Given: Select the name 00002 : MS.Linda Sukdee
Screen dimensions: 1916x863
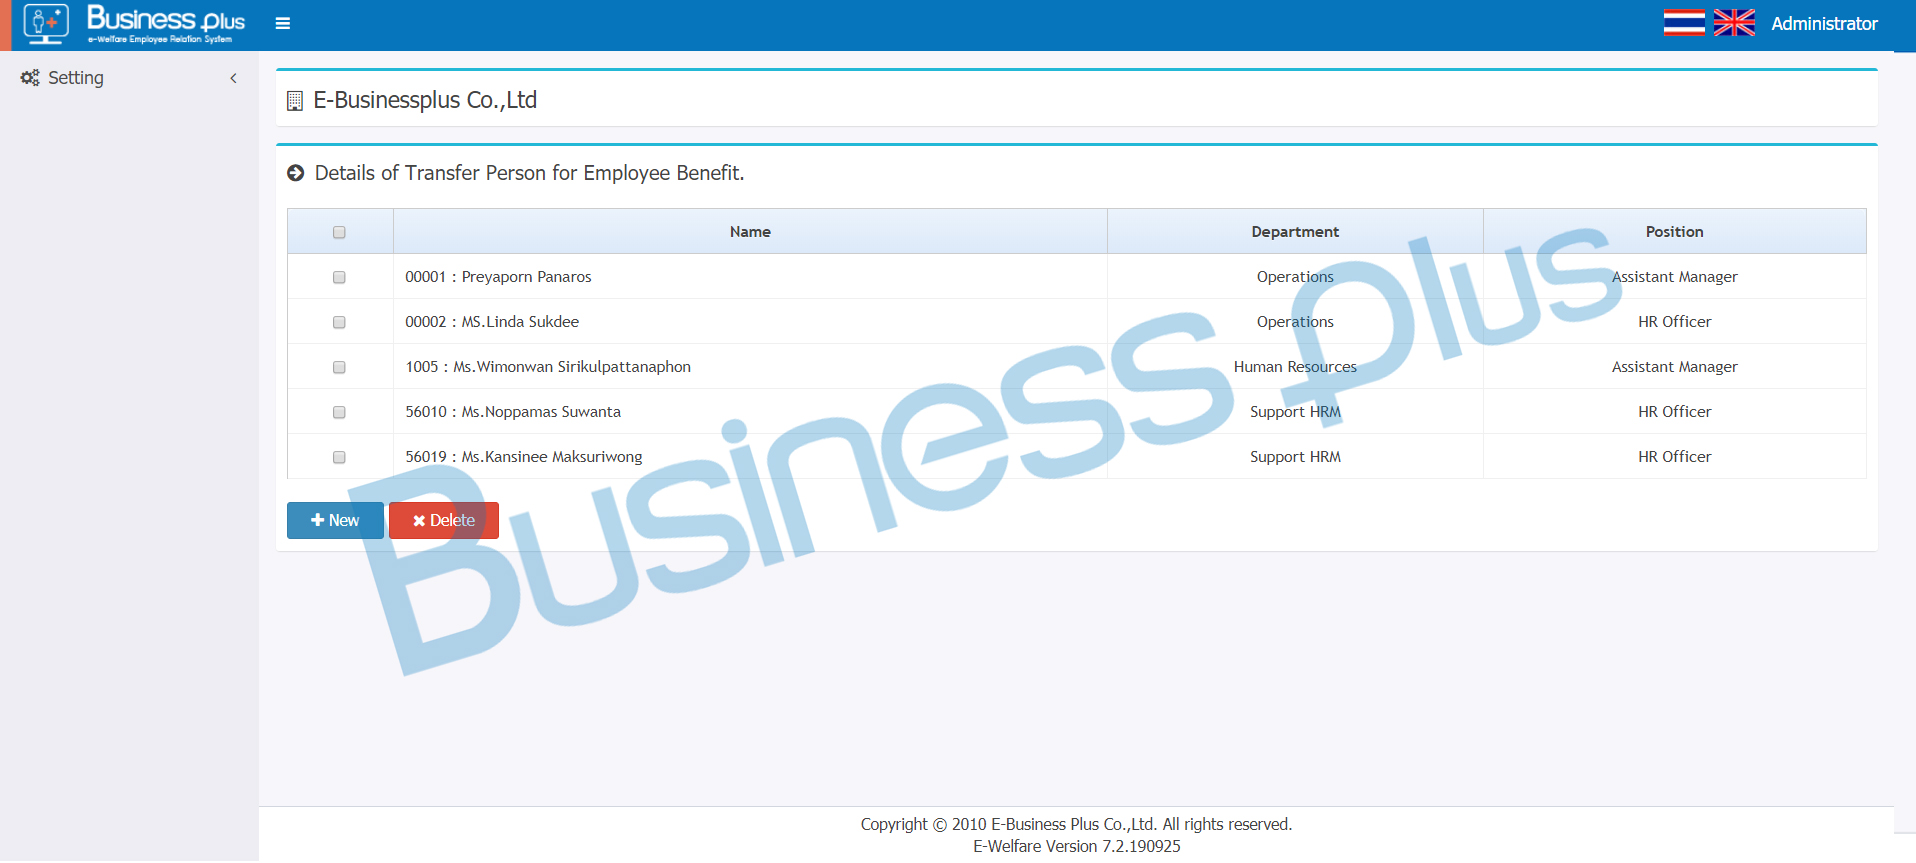Looking at the screenshot, I should coord(492,322).
